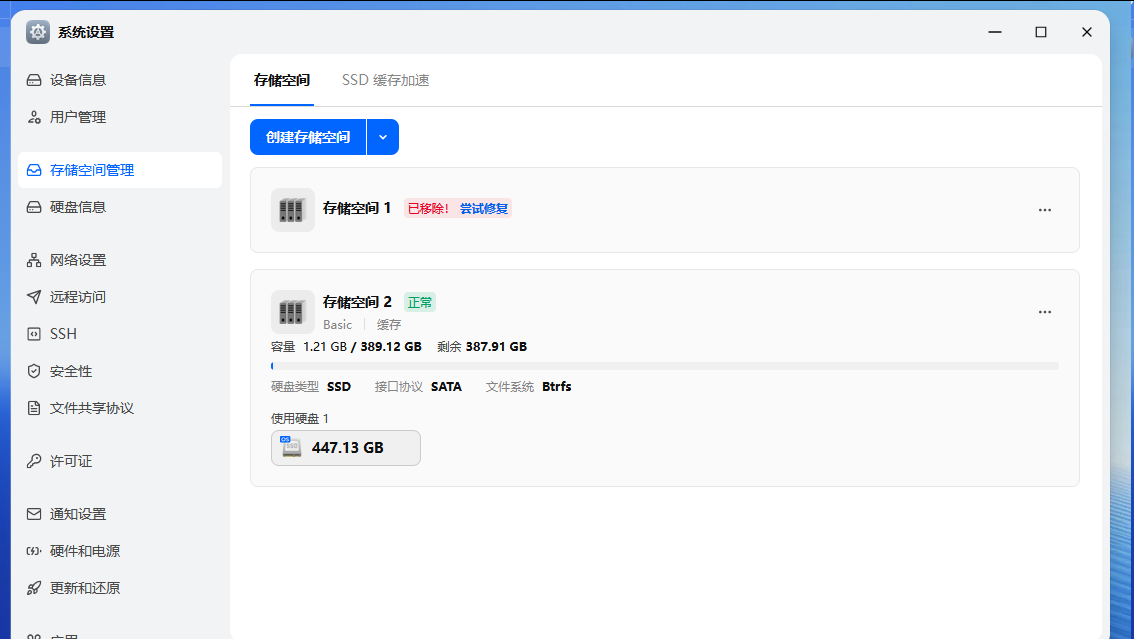Click the 存储空间 2 title
Viewport: 1134px width, 639px height.
click(357, 301)
